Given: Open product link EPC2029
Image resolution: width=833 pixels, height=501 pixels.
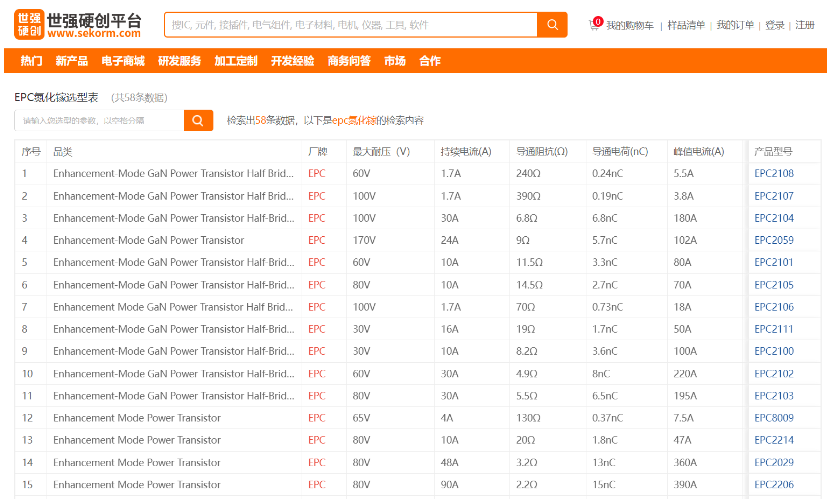Looking at the screenshot, I should pyautogui.click(x=774, y=463).
